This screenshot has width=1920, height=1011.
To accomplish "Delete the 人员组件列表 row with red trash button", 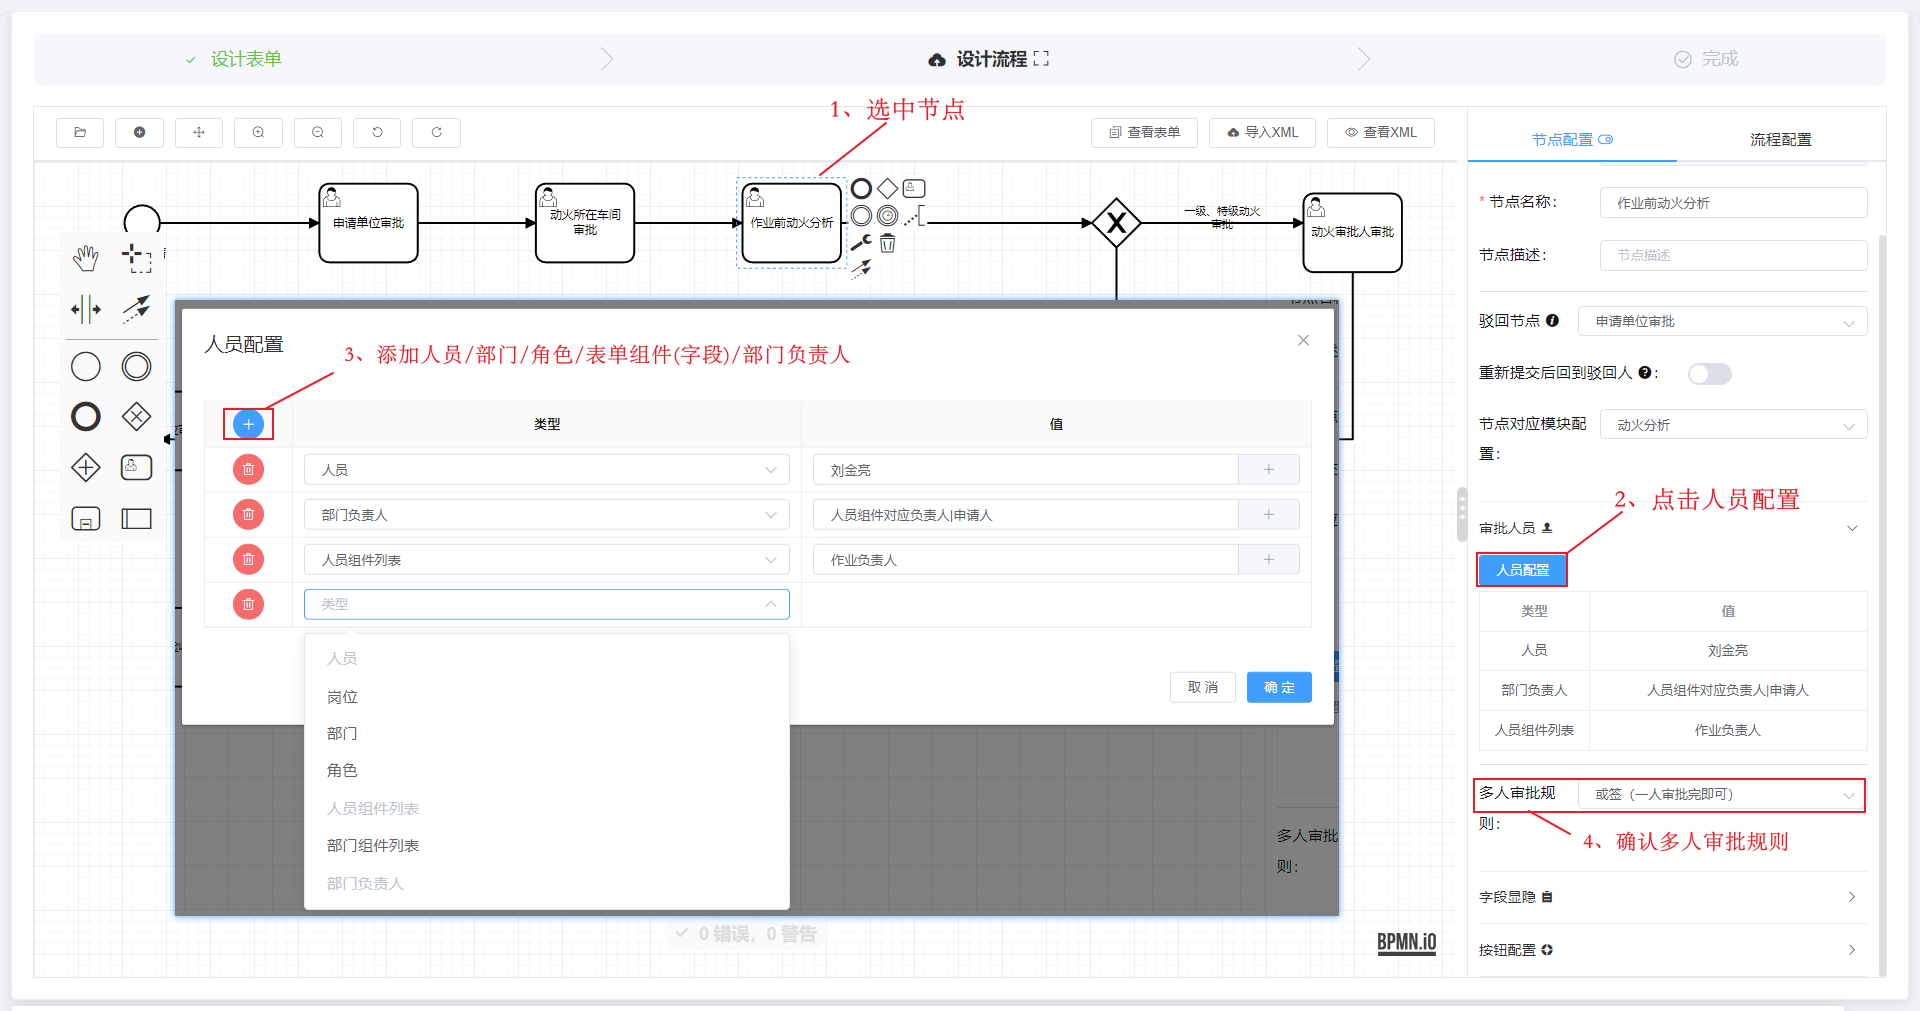I will pos(248,559).
